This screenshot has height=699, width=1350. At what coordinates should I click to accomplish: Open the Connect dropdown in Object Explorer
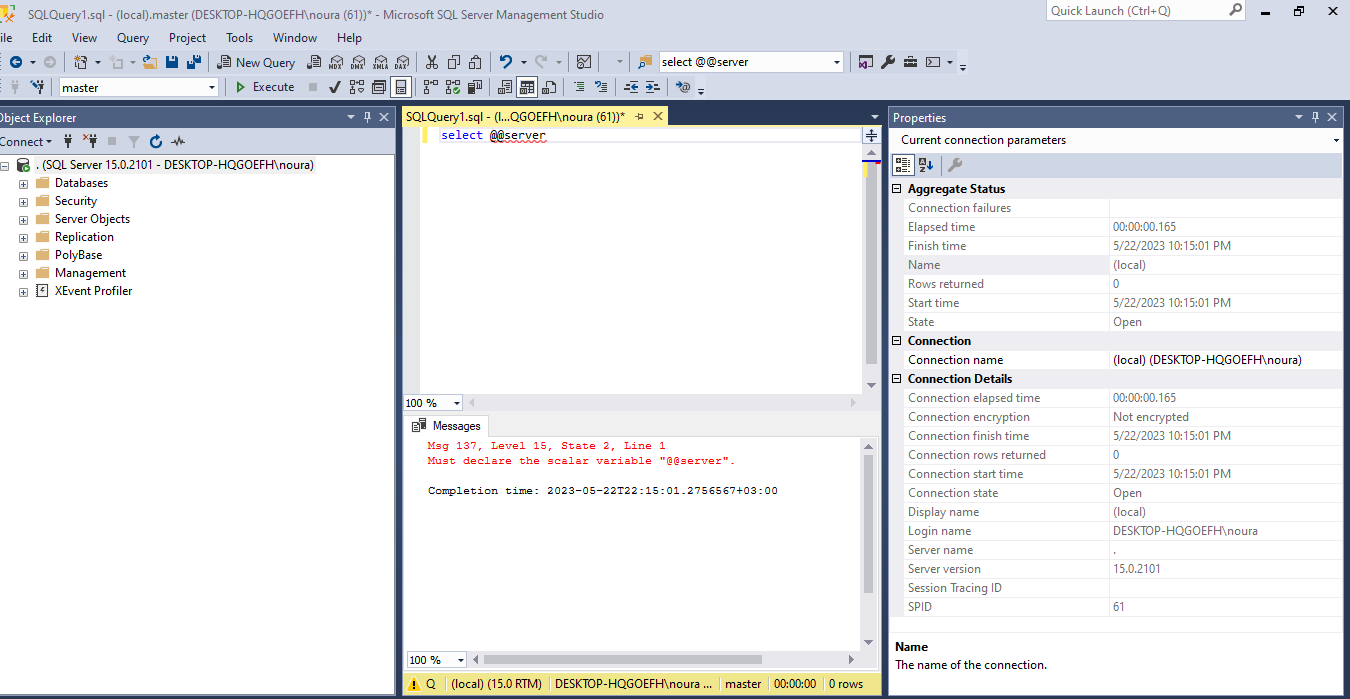[x=26, y=141]
